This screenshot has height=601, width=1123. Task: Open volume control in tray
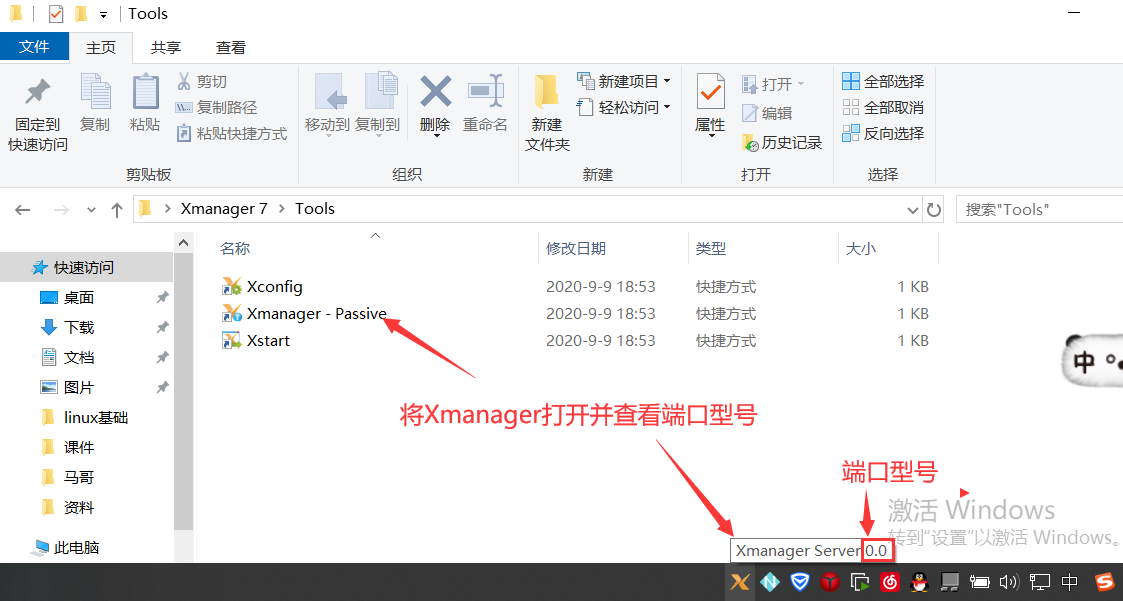[1008, 582]
